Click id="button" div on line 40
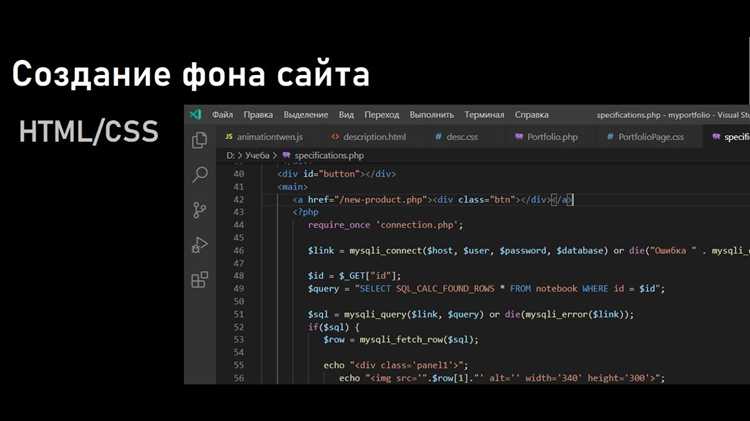This screenshot has width=750, height=421. coord(337,174)
